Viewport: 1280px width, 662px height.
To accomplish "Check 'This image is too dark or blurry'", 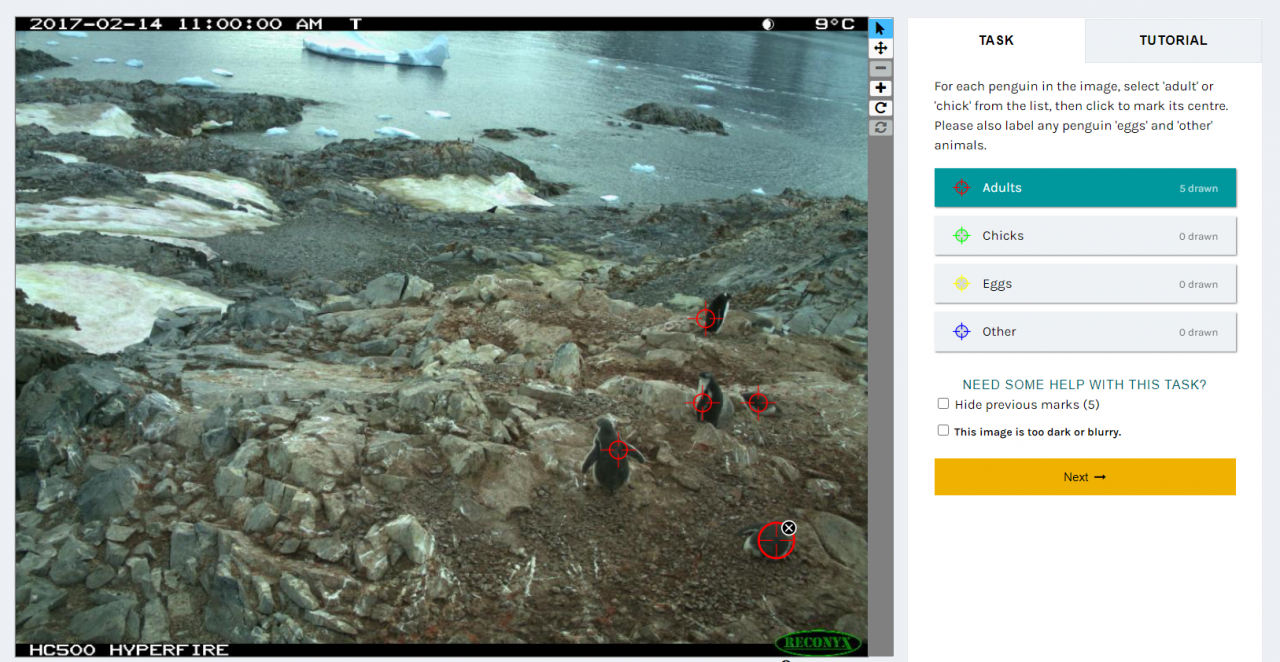I will coord(943,431).
